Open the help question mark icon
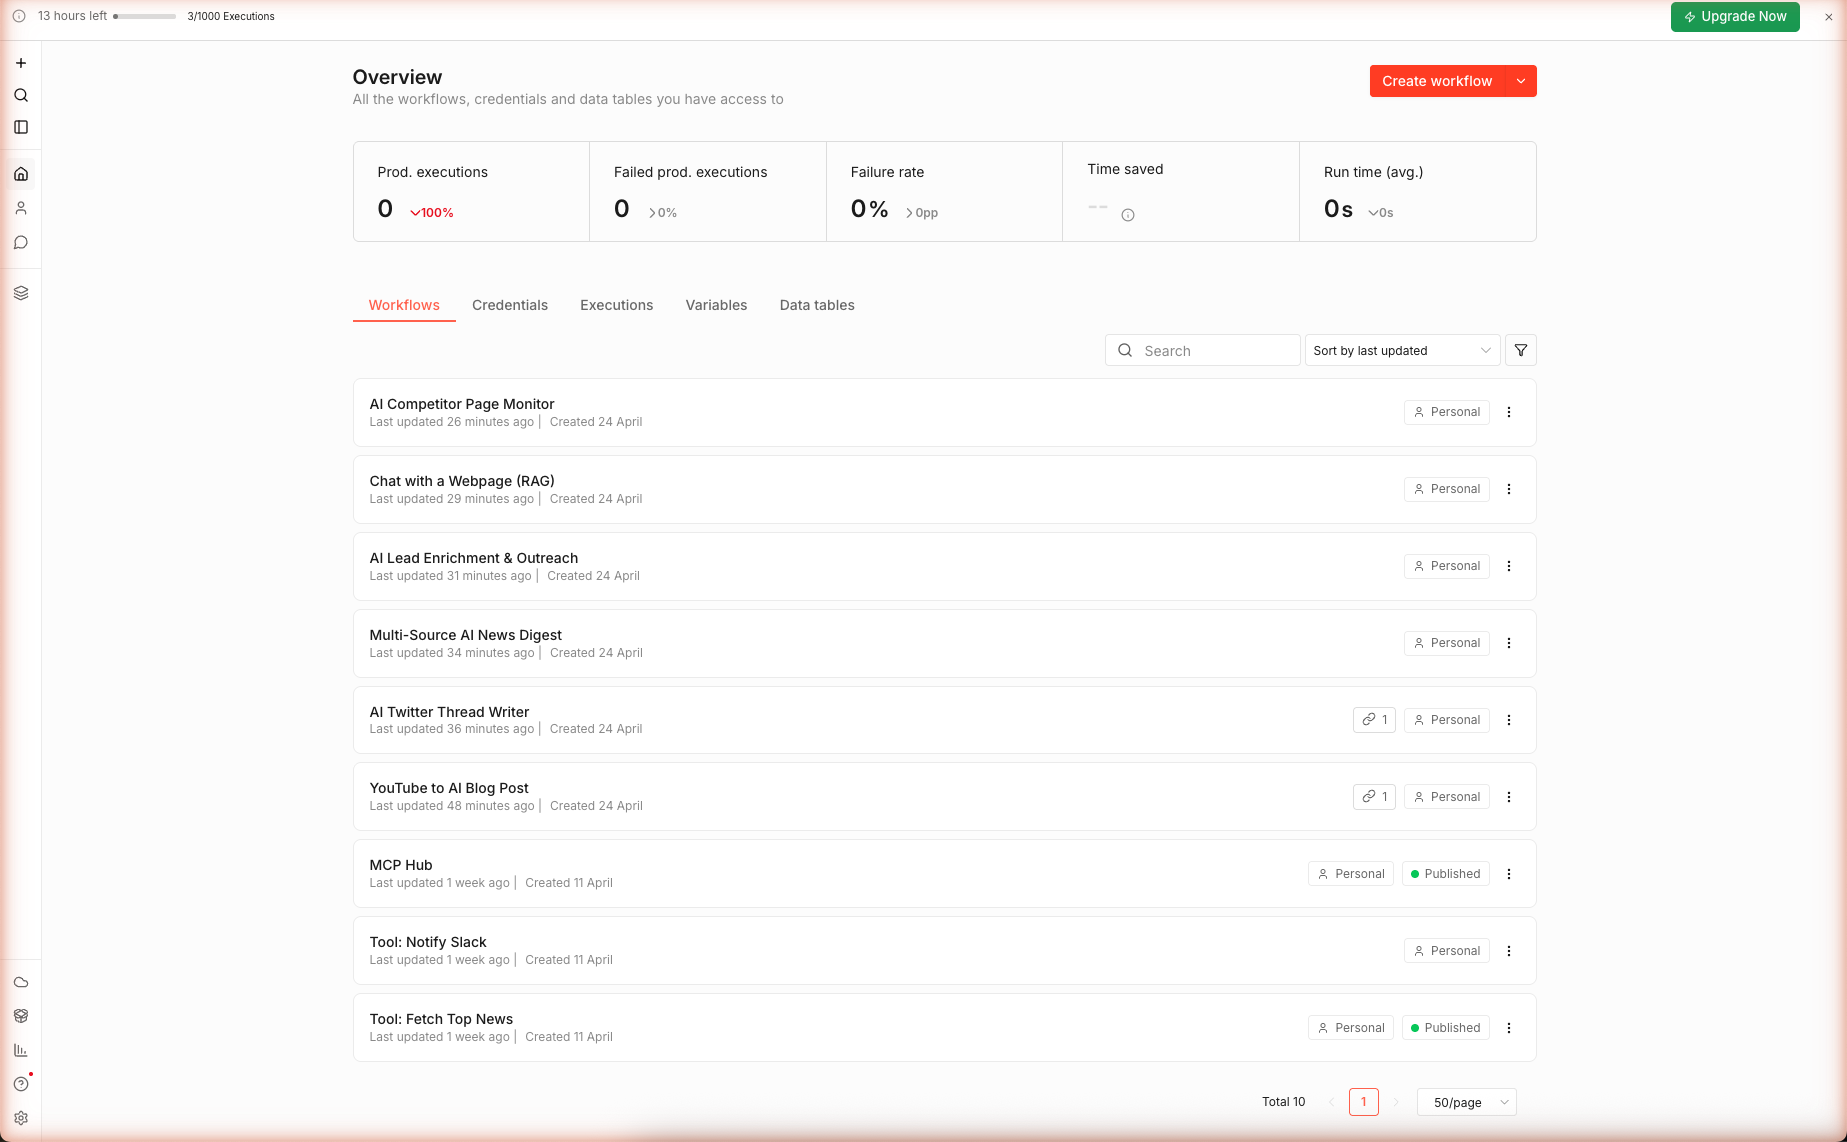The width and height of the screenshot is (1847, 1142). point(21,1084)
